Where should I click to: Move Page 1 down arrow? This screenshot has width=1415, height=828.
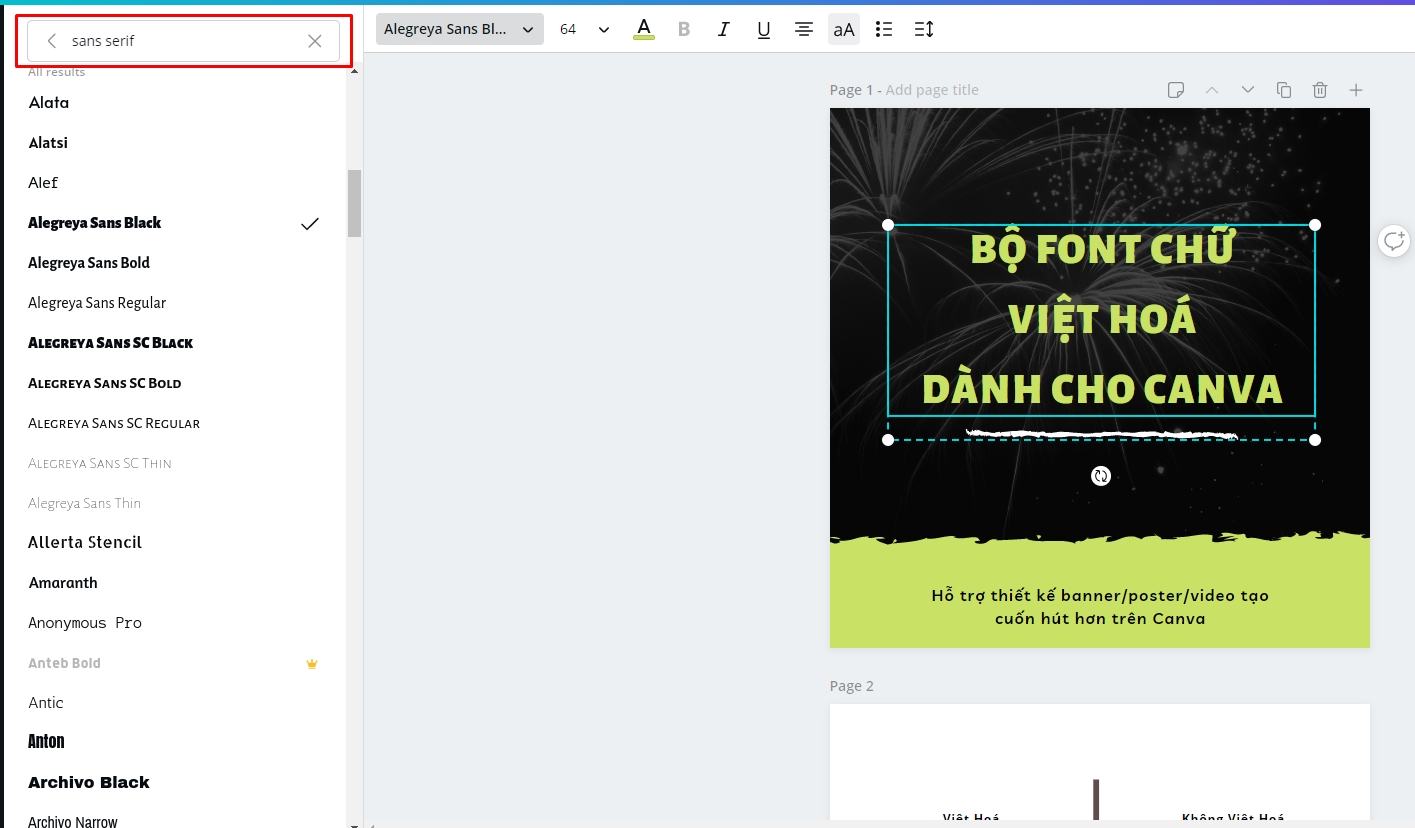[x=1248, y=90]
